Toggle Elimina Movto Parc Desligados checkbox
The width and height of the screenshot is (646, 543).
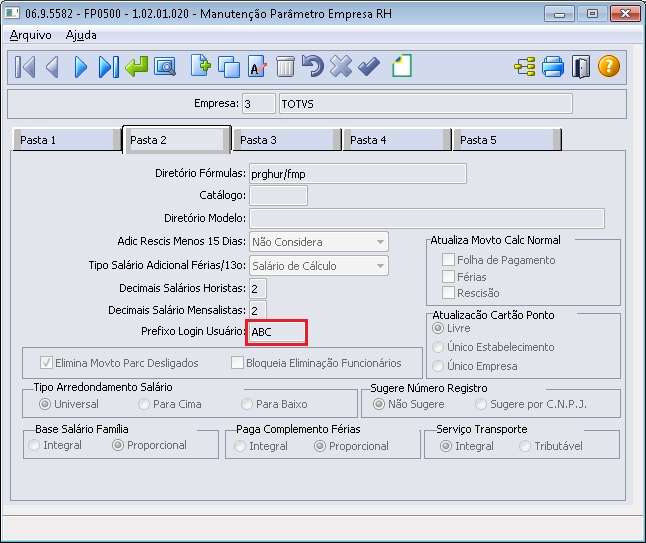pos(46,363)
